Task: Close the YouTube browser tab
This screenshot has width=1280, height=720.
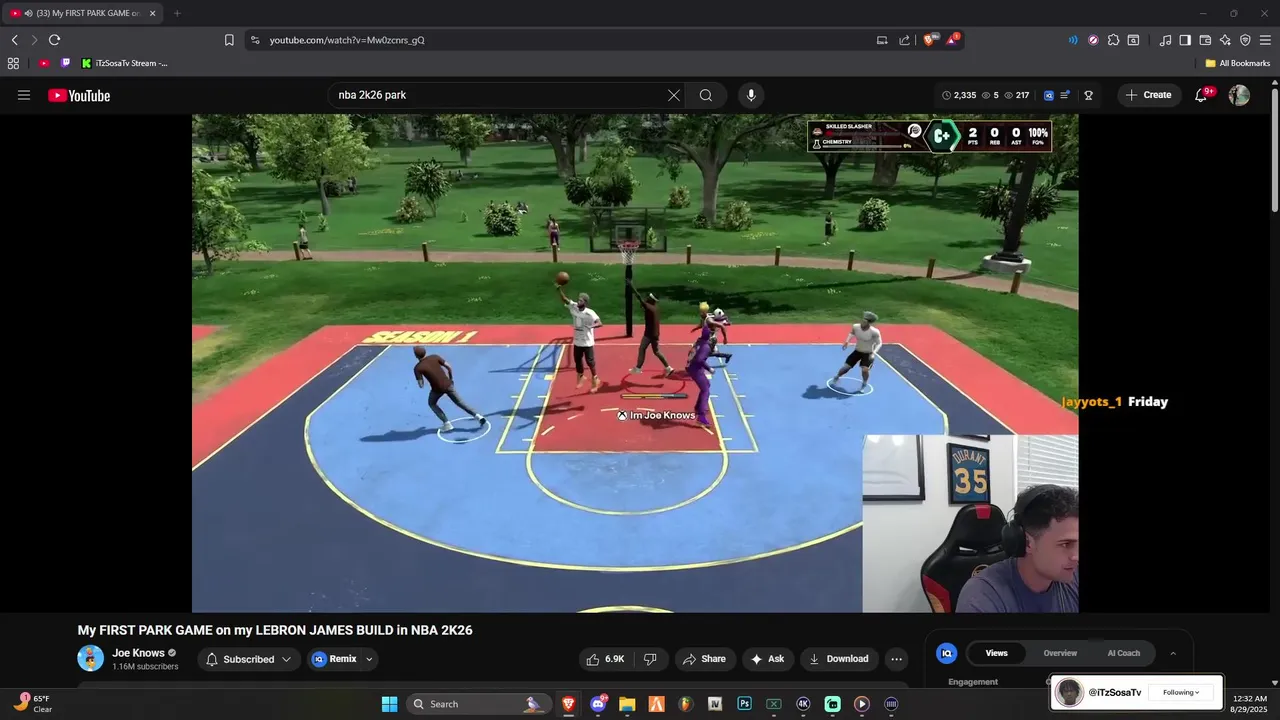Action: (153, 13)
